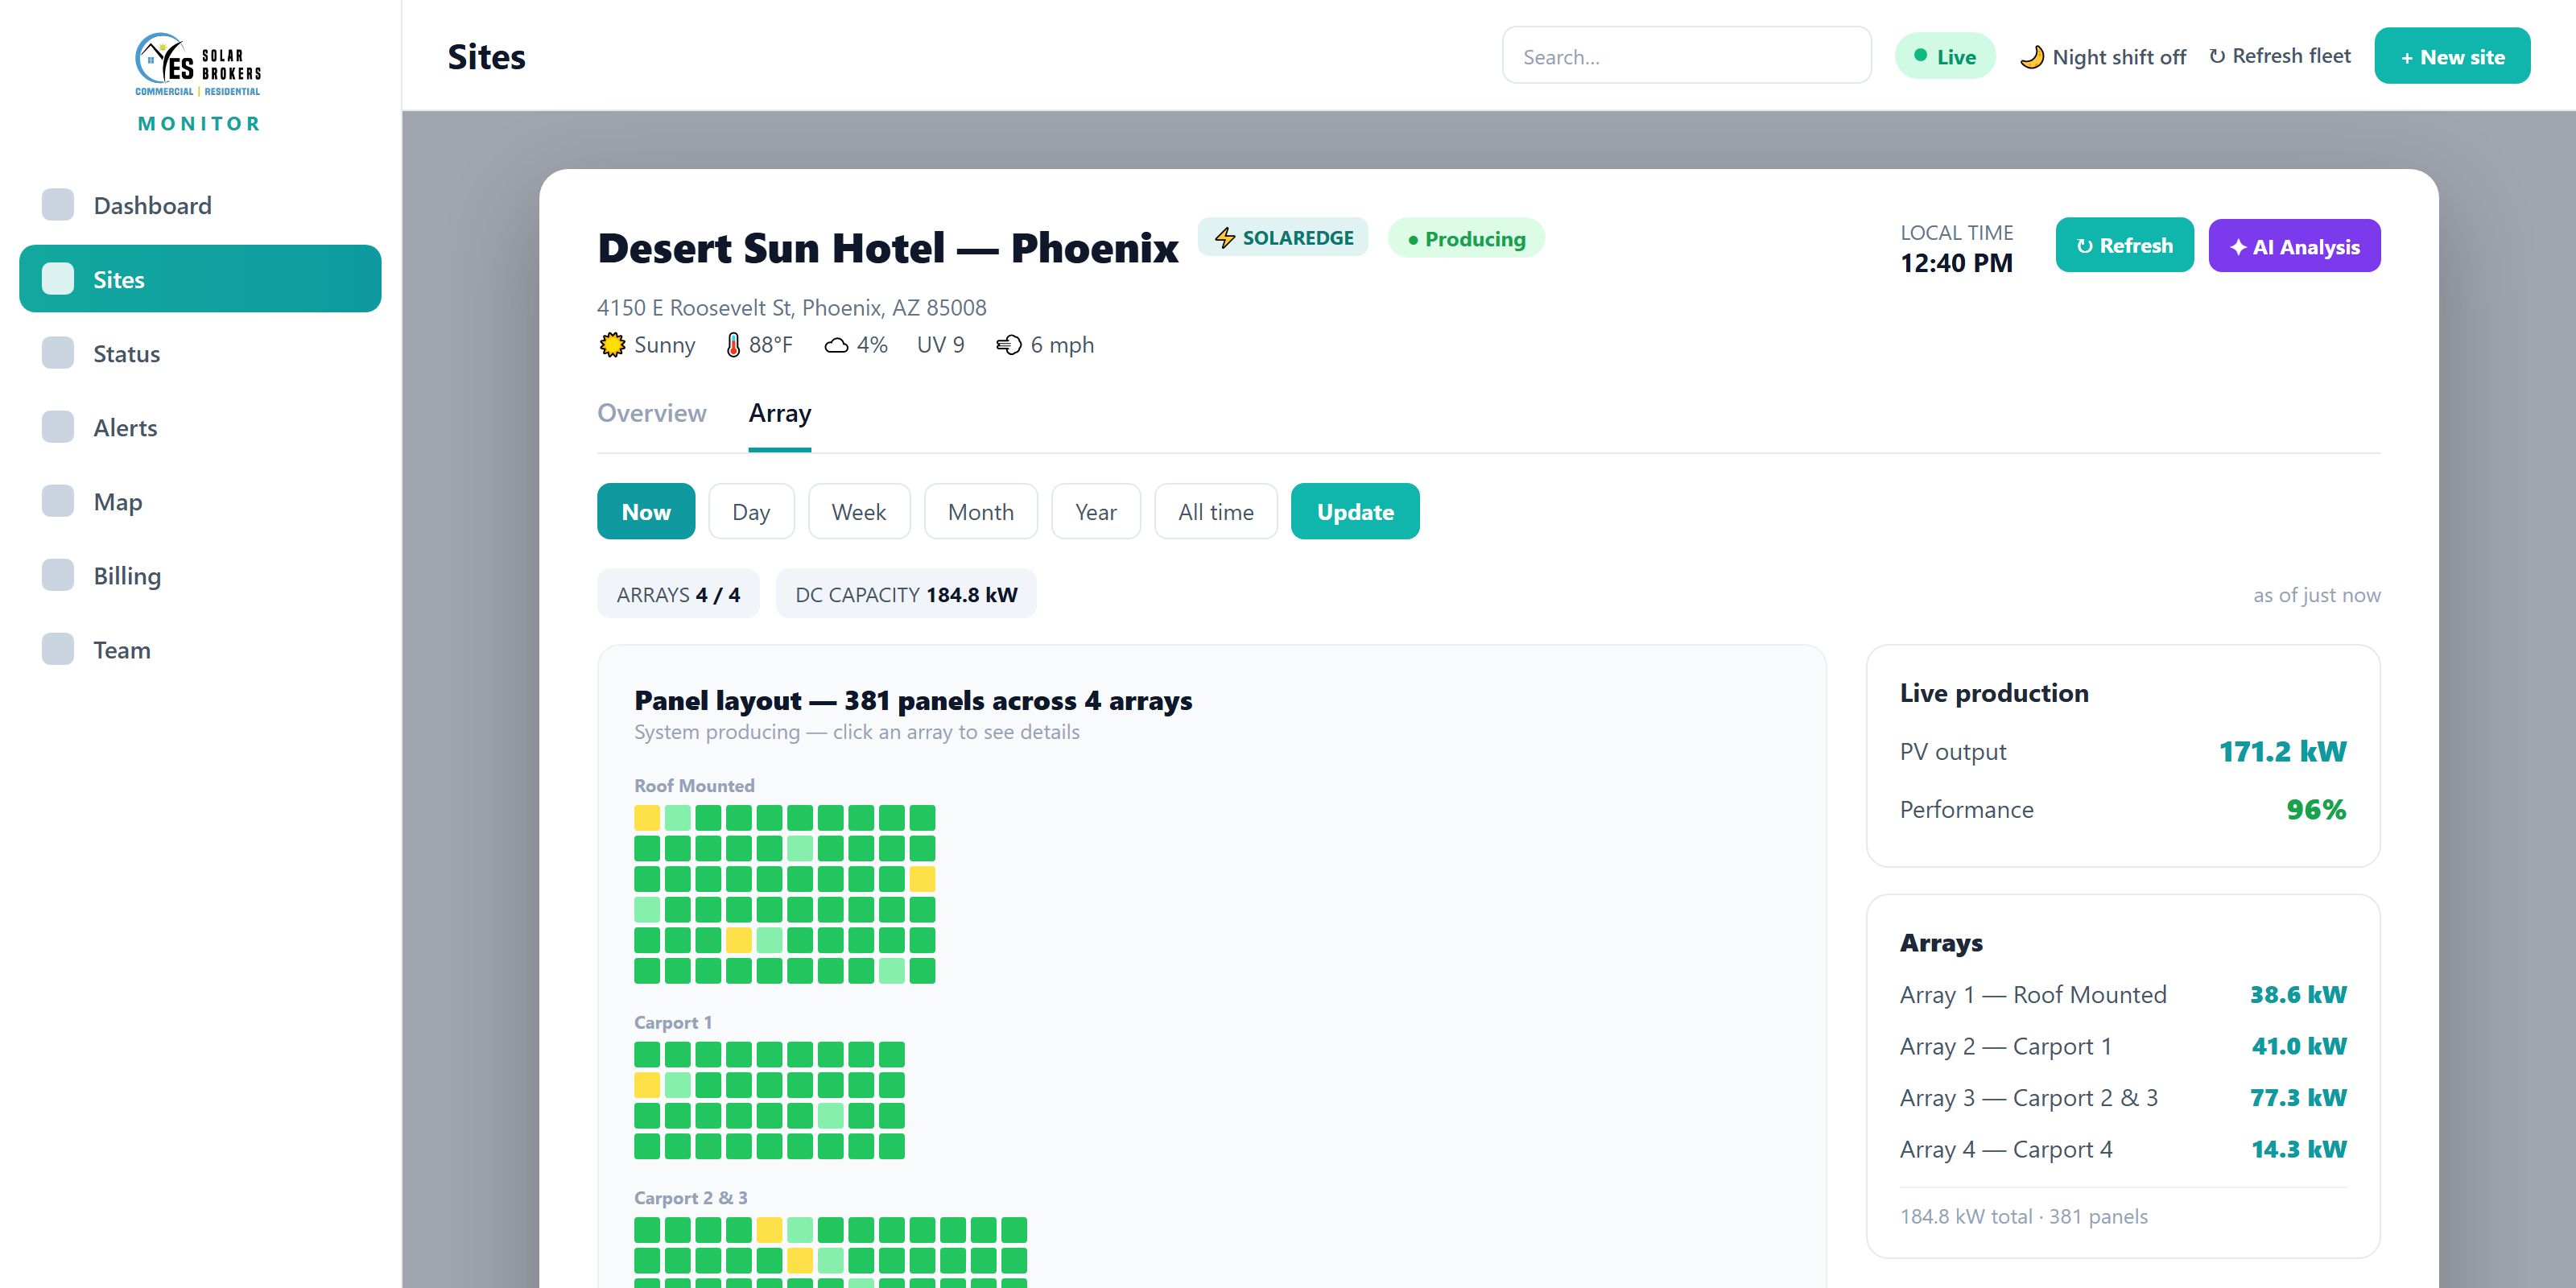This screenshot has height=1288, width=2576.
Task: Add a New site
Action: (x=2451, y=56)
